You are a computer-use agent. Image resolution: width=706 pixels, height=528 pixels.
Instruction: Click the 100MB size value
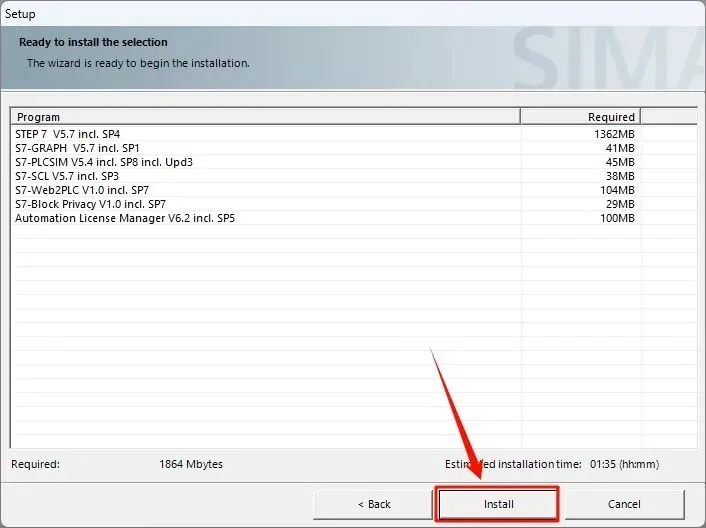pyautogui.click(x=617, y=218)
